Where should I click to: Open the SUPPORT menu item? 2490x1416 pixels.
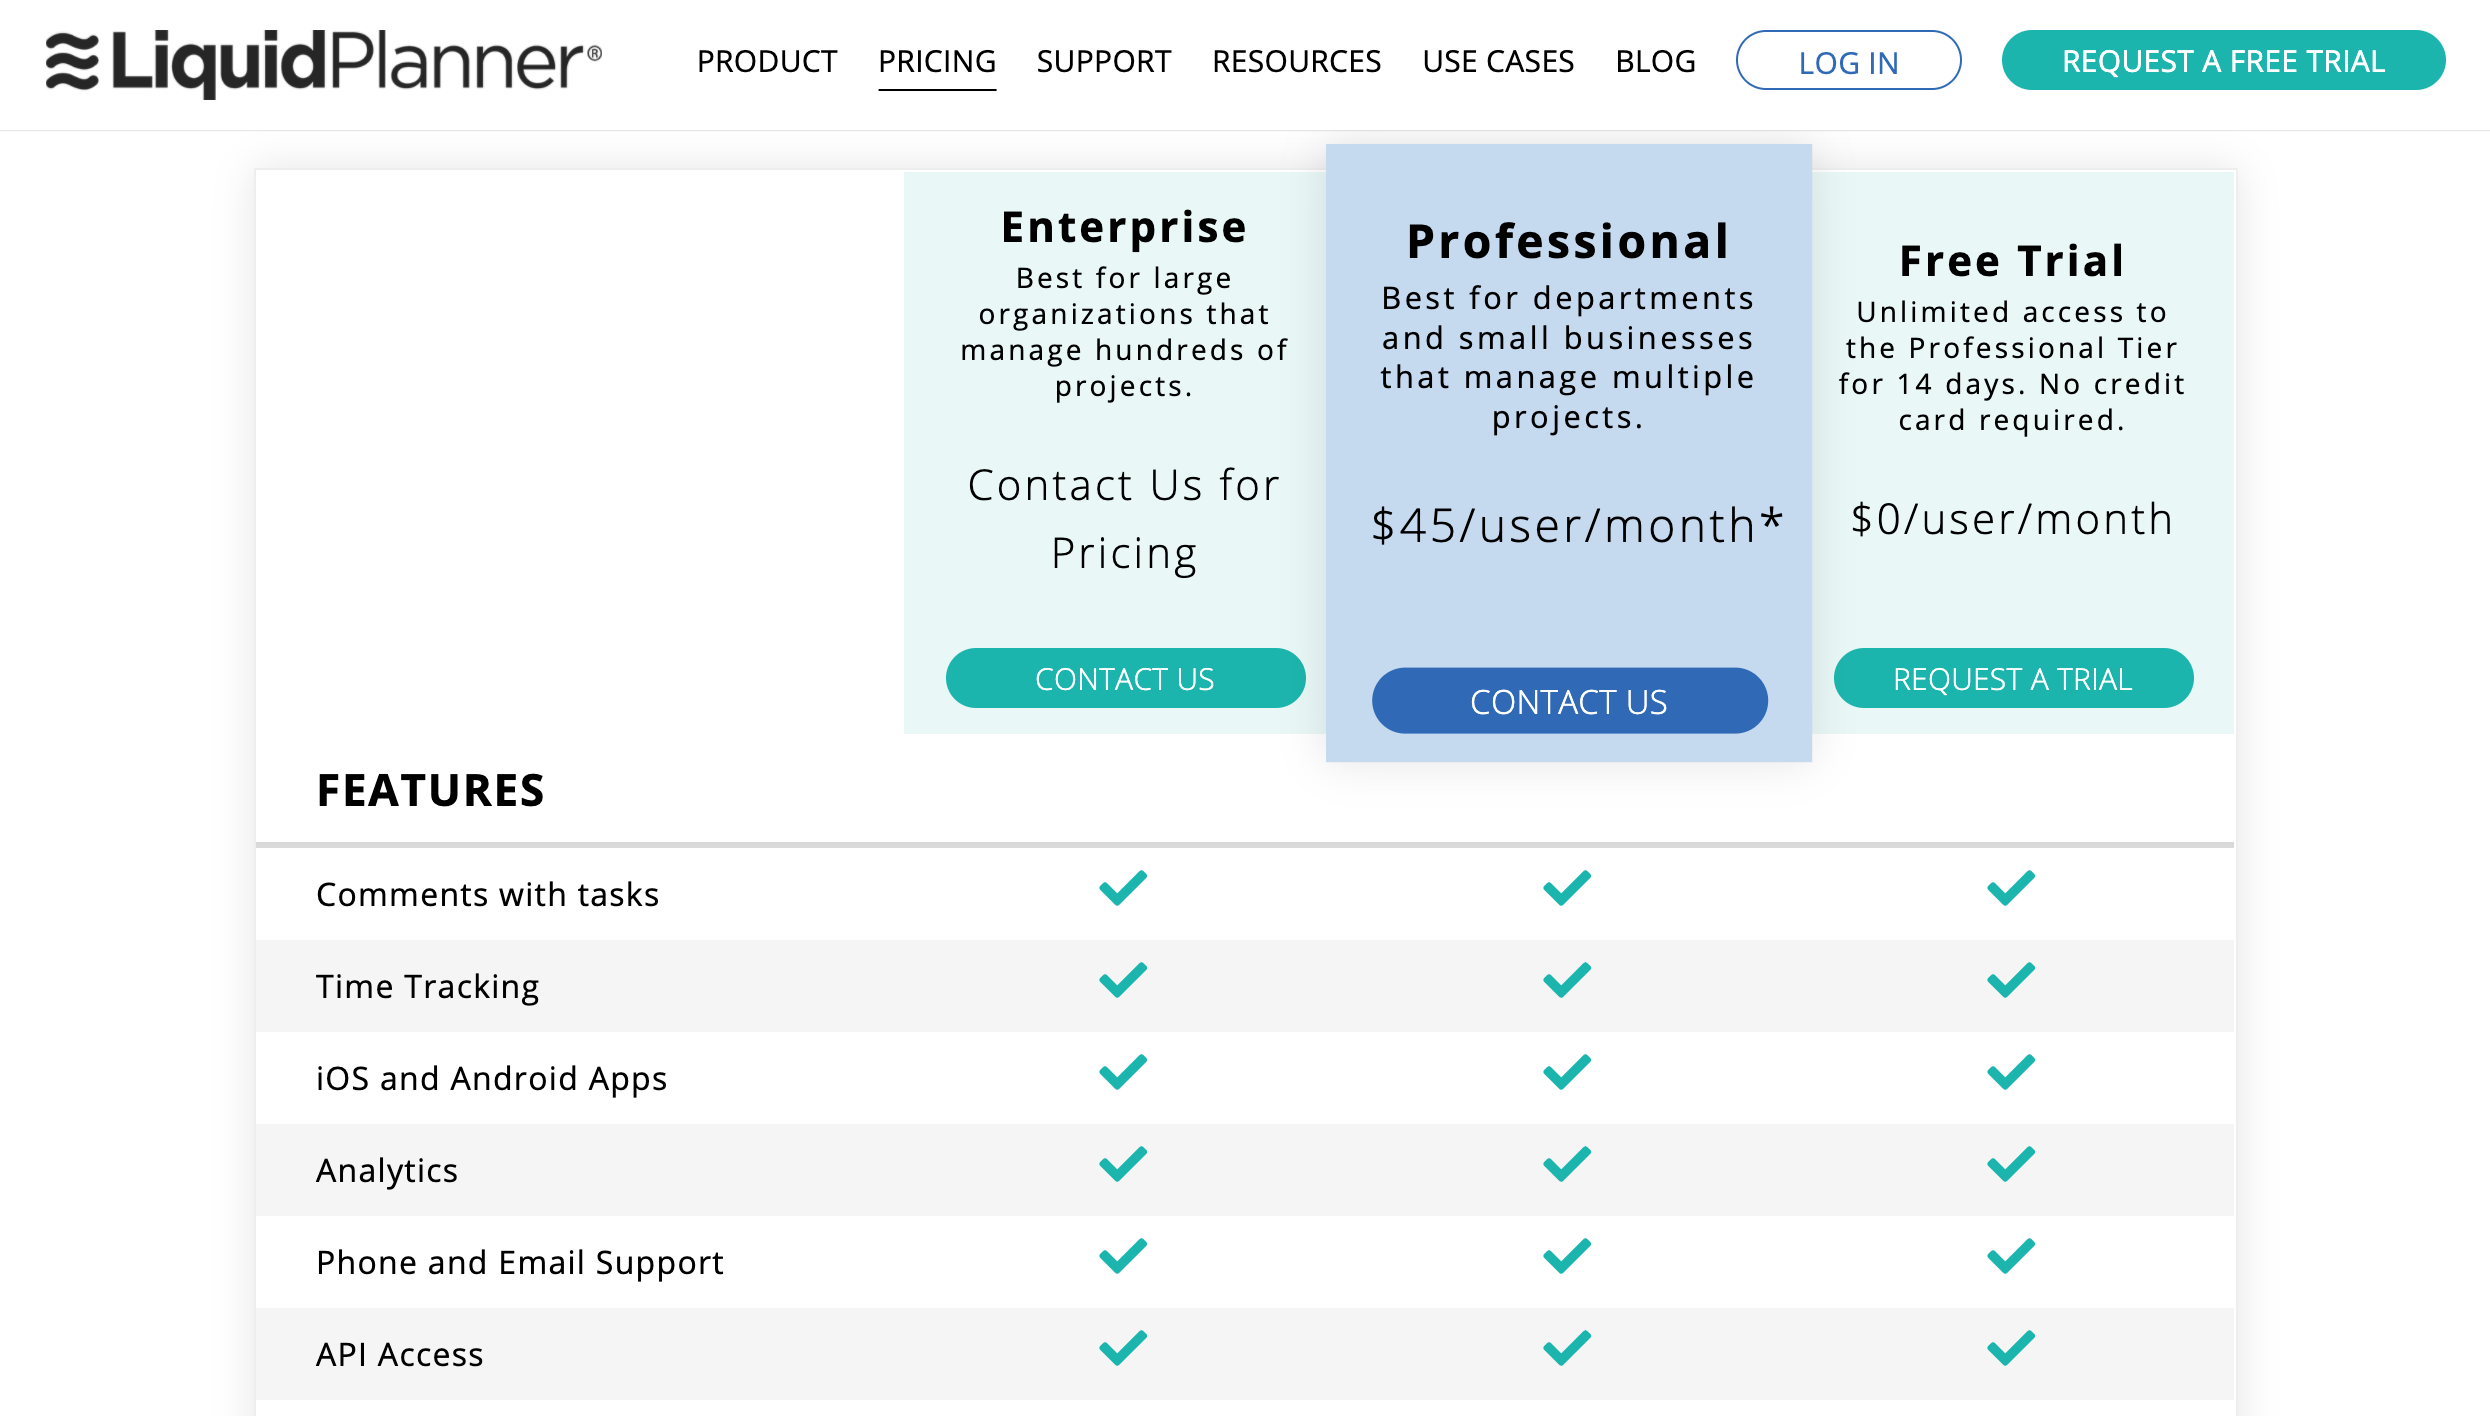point(1104,62)
